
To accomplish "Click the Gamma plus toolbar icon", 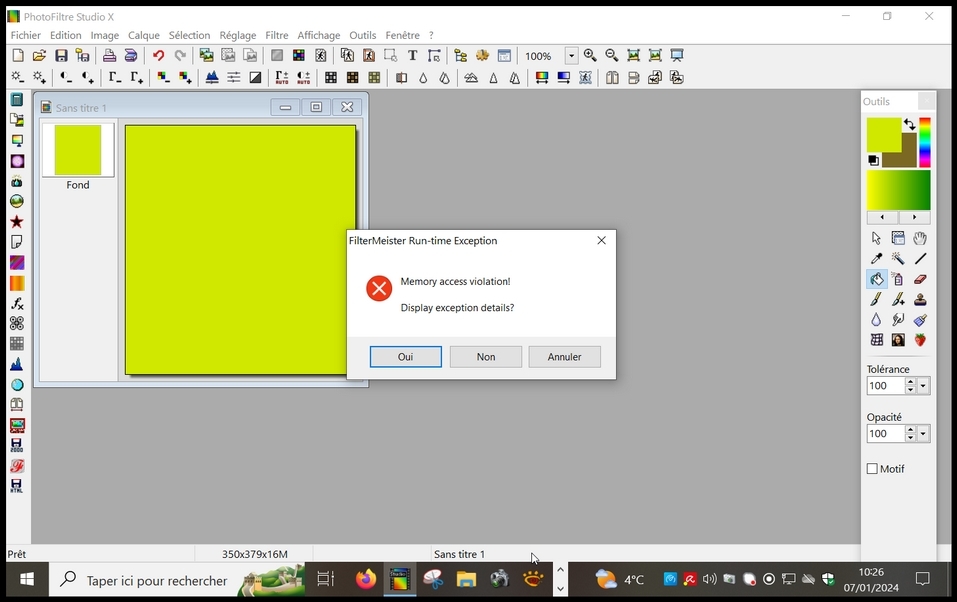I will pos(136,78).
